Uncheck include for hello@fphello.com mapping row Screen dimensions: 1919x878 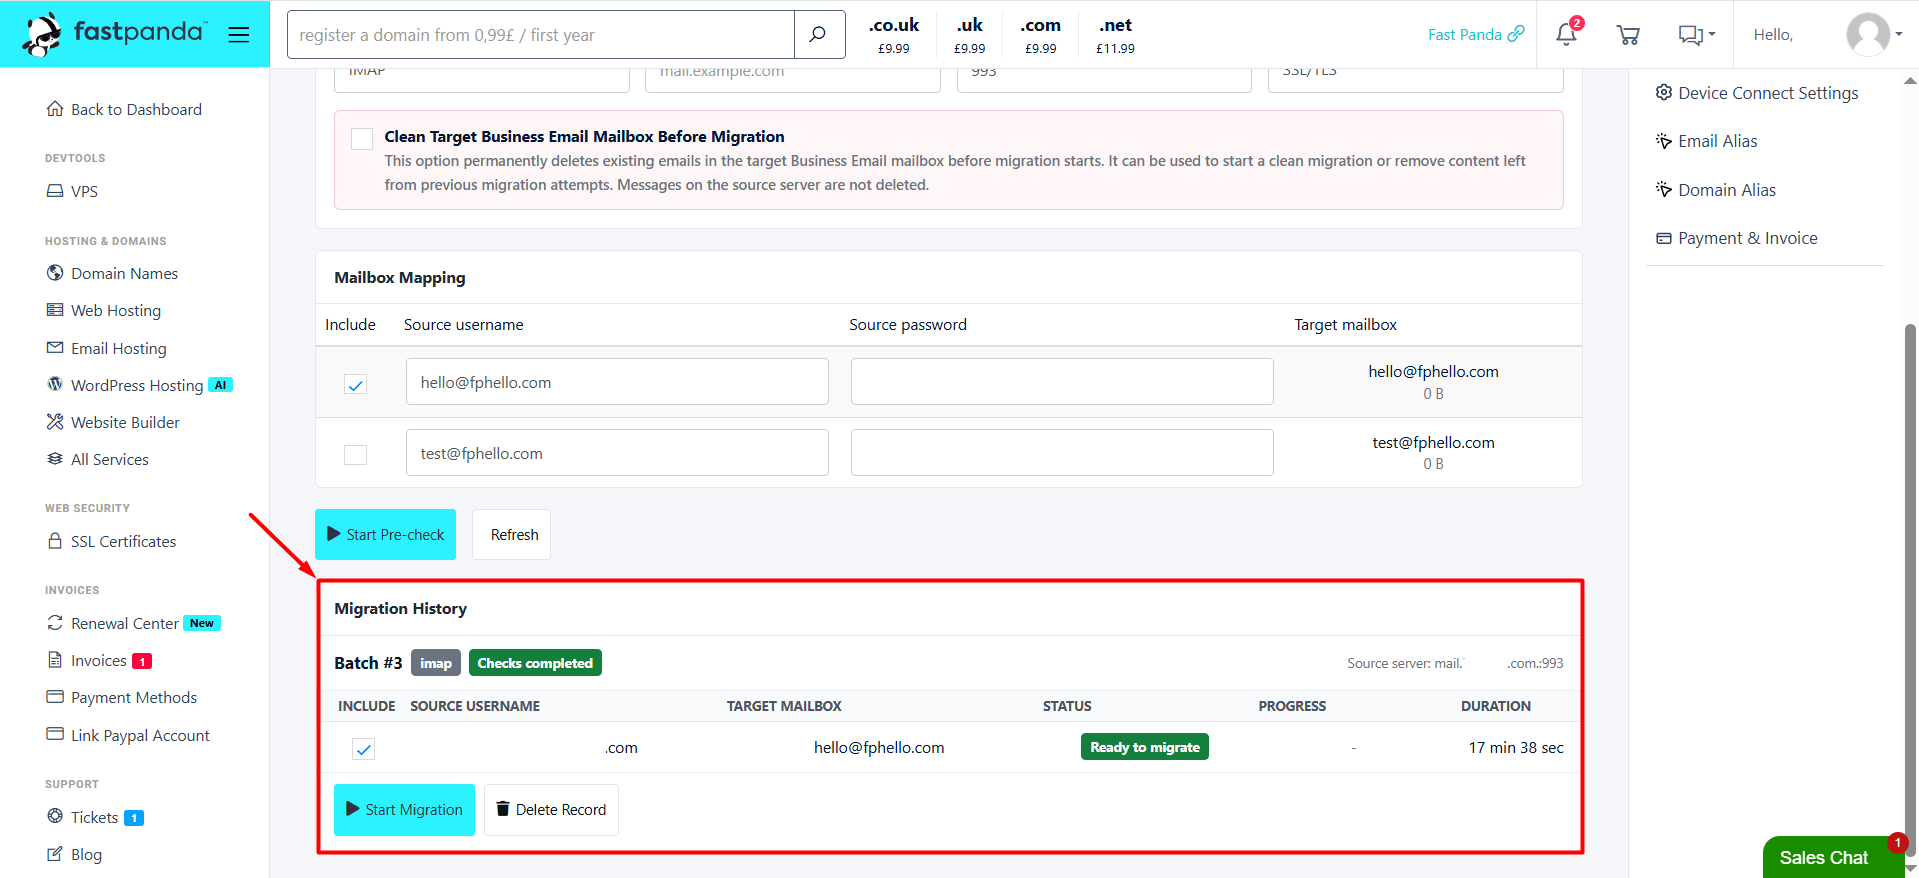tap(355, 384)
